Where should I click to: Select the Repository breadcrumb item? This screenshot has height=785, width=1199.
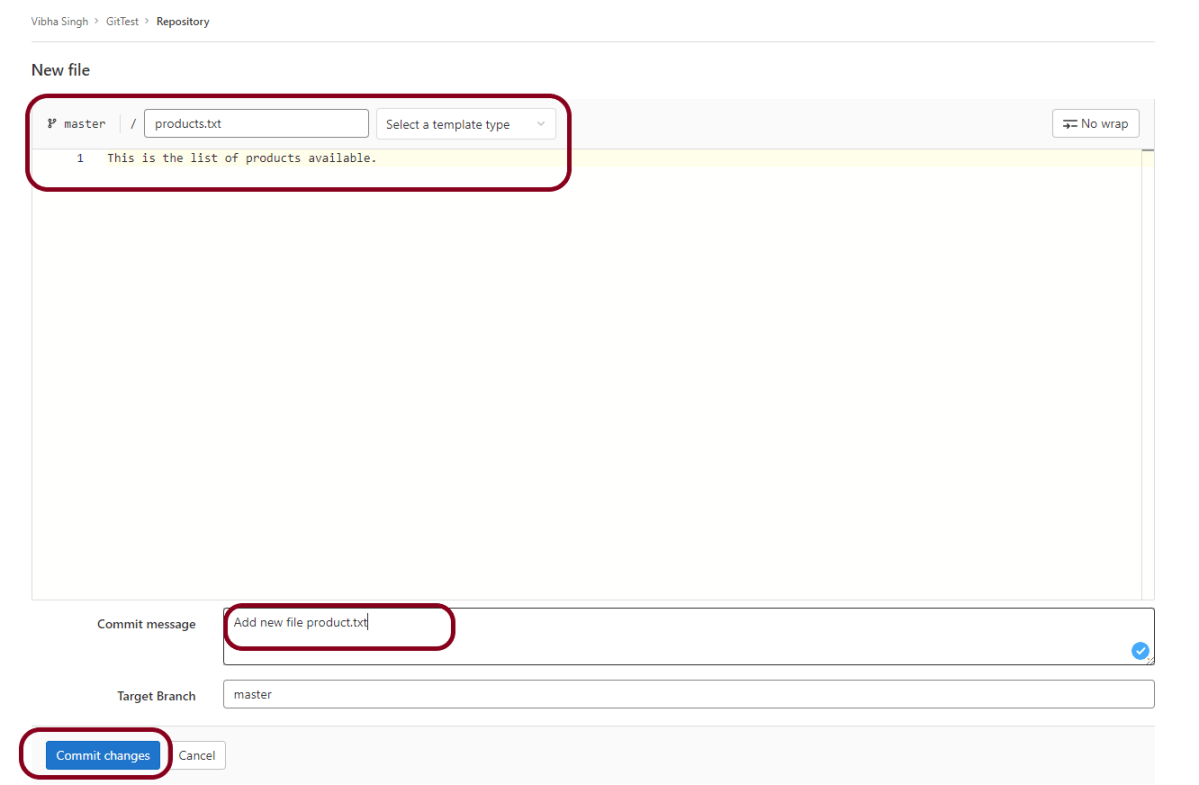pyautogui.click(x=183, y=21)
